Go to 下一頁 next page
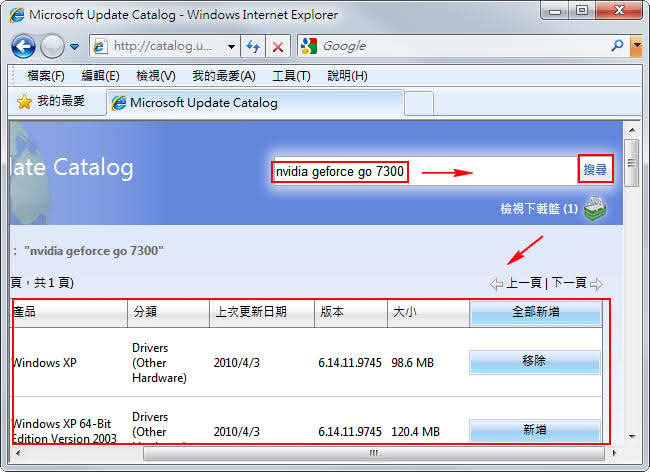This screenshot has width=650, height=472. (x=569, y=283)
